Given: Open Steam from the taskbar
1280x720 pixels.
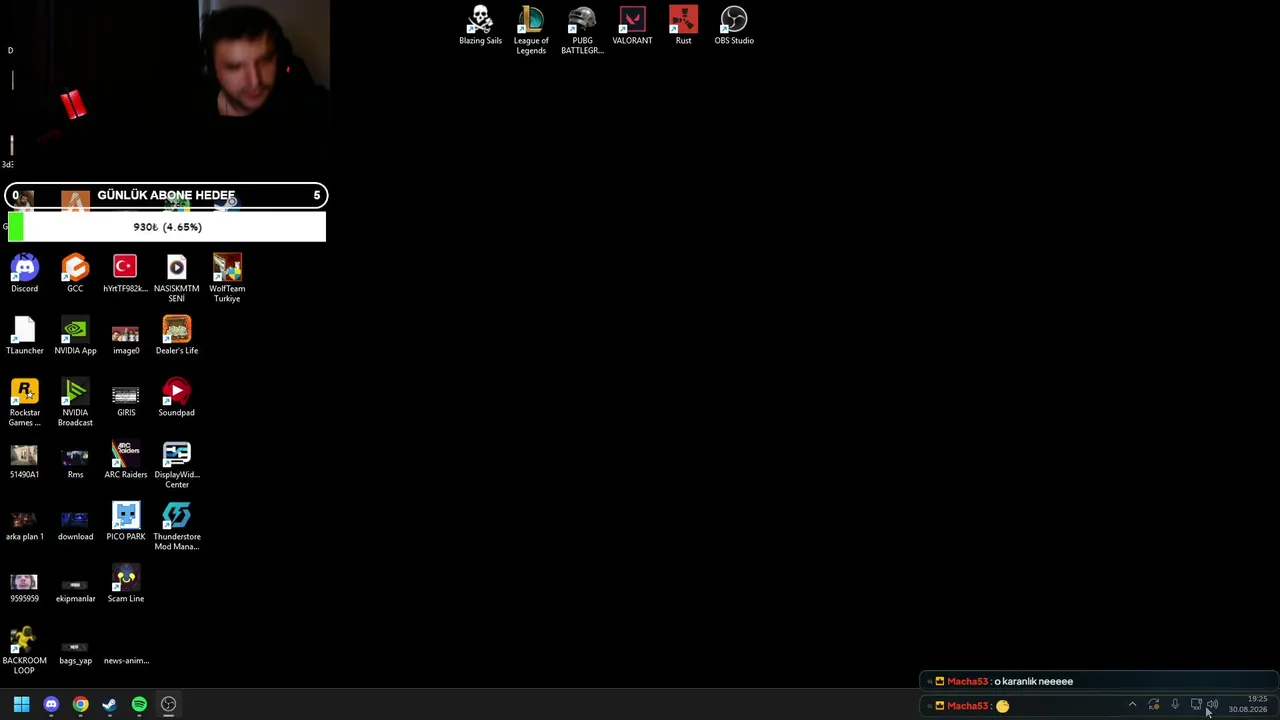Looking at the screenshot, I should coord(110,705).
